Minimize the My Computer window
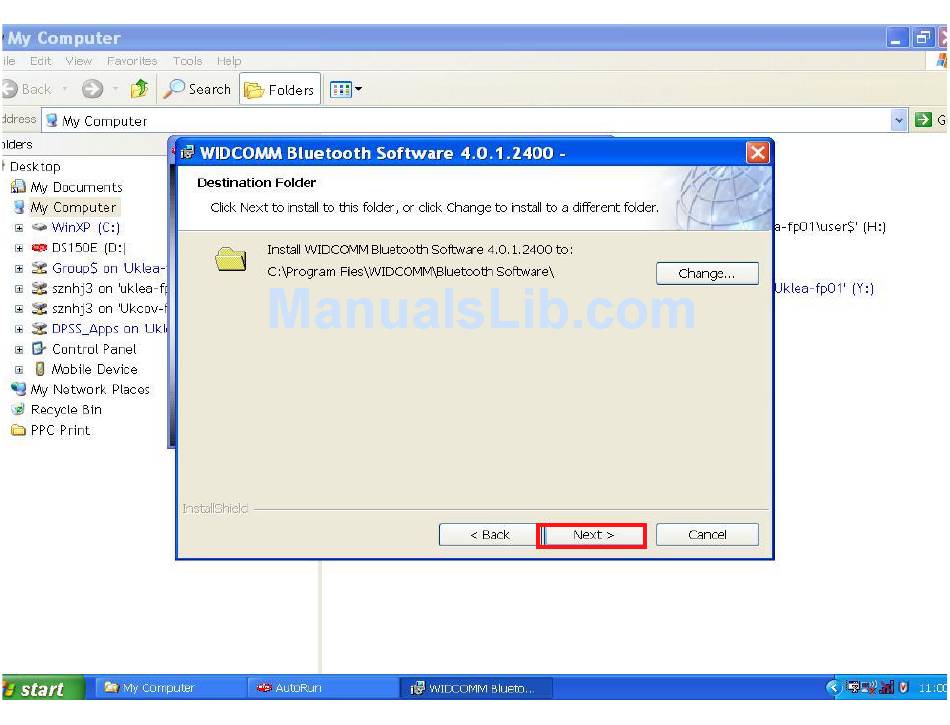Image resolution: width=950 pixels, height=725 pixels. point(897,38)
